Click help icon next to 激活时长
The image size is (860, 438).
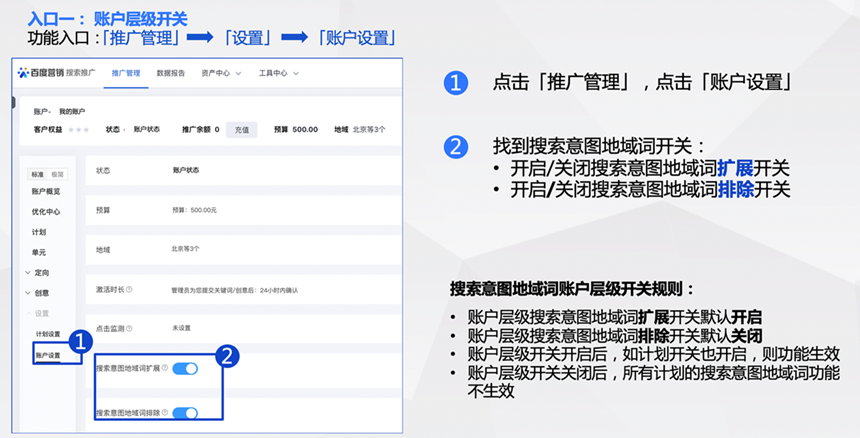(130, 290)
